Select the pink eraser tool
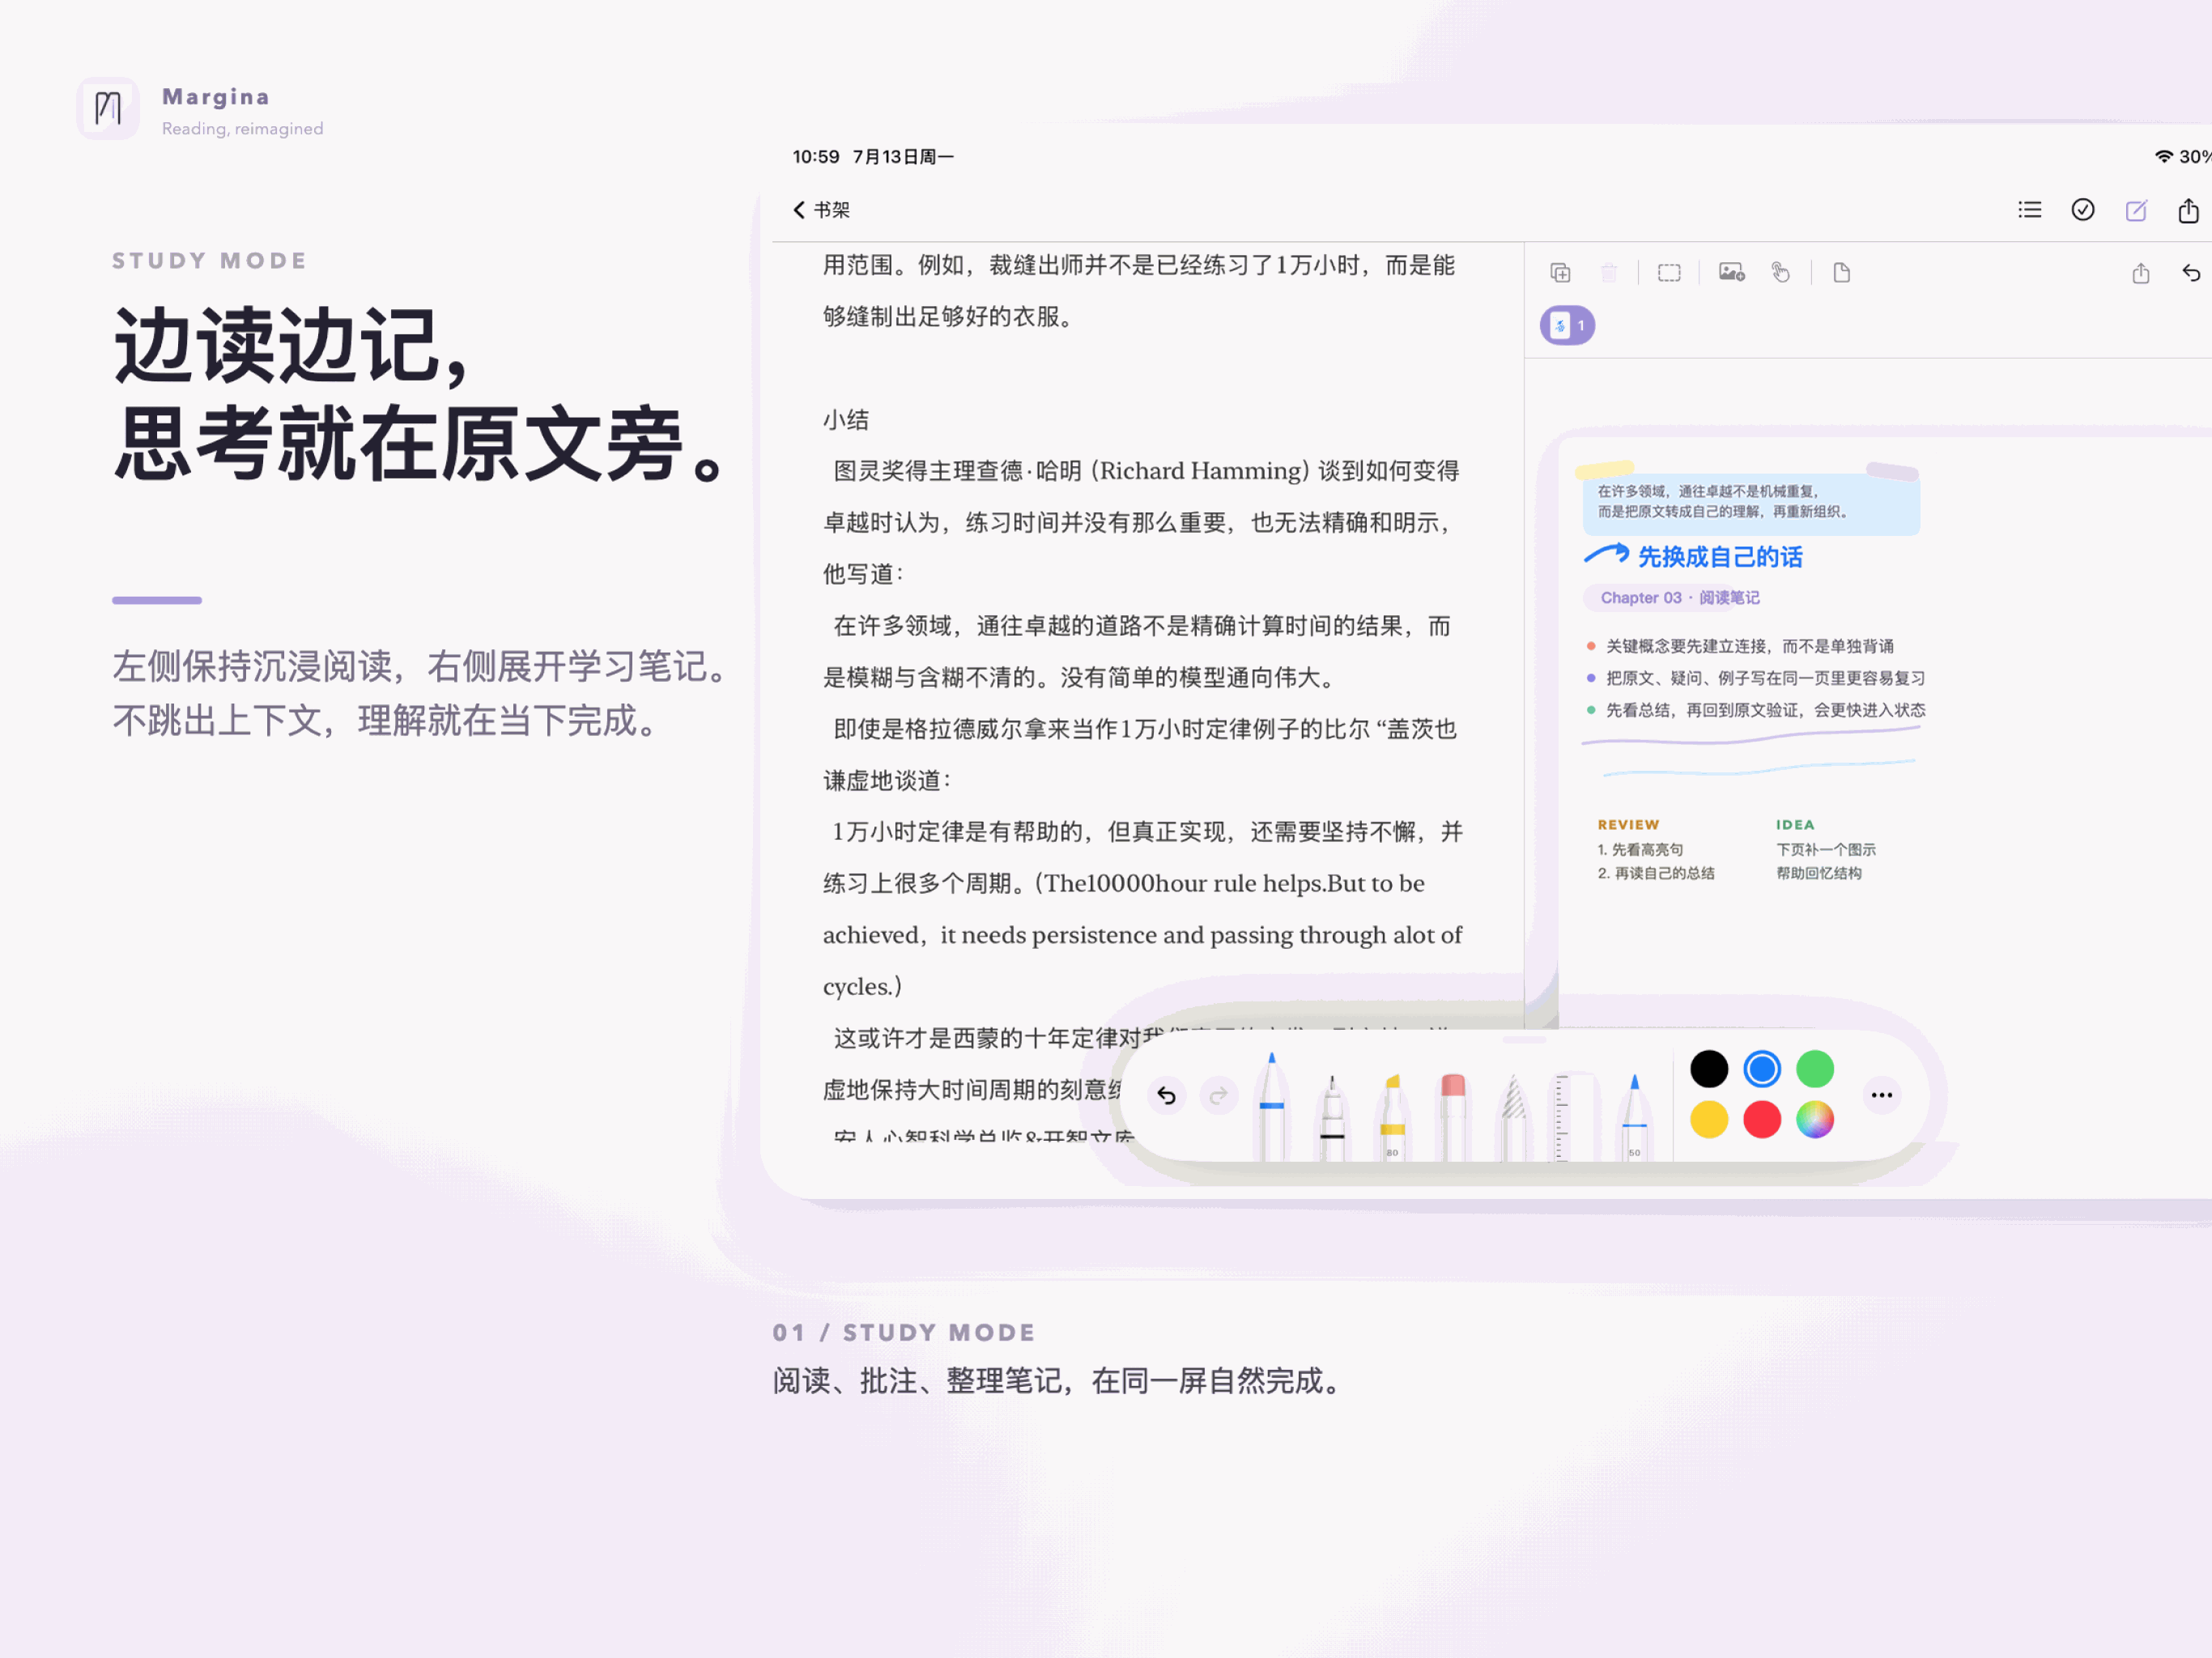The height and width of the screenshot is (1658, 2212). [x=1453, y=1117]
